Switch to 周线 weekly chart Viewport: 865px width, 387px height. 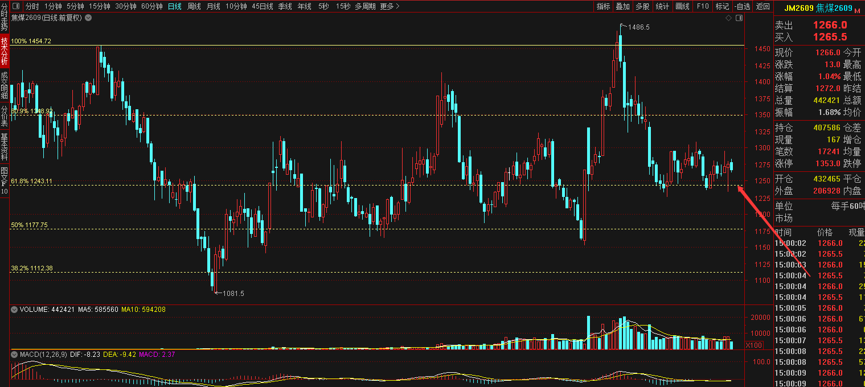[x=194, y=7]
